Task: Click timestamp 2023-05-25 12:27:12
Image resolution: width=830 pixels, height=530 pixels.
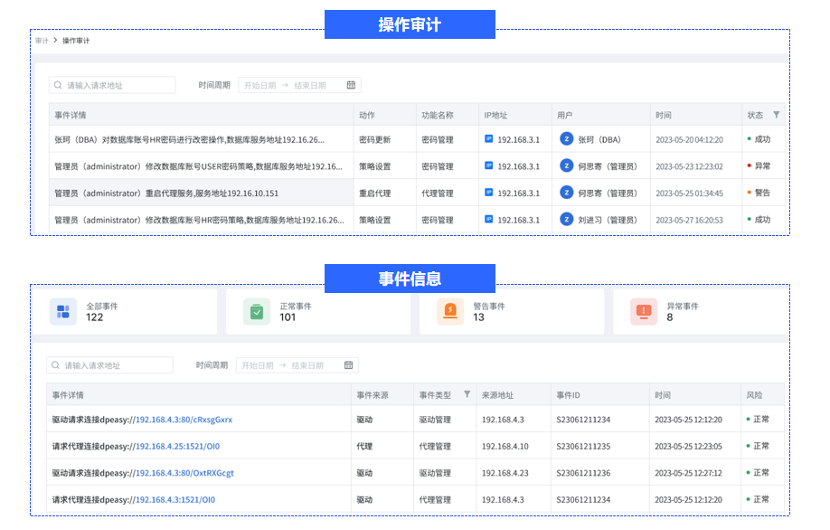Action: [x=688, y=473]
